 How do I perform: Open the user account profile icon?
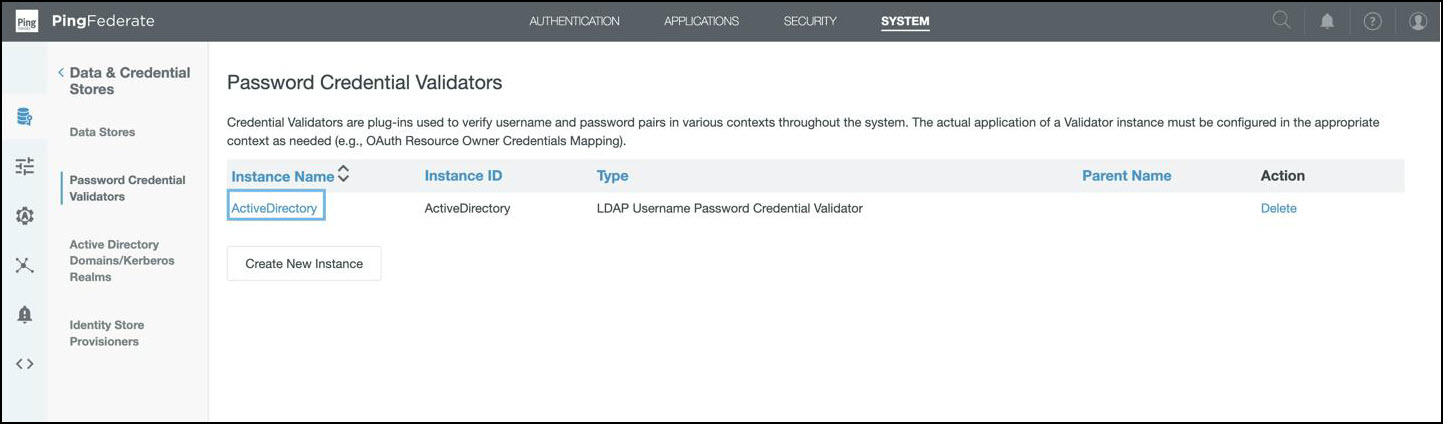(x=1418, y=21)
